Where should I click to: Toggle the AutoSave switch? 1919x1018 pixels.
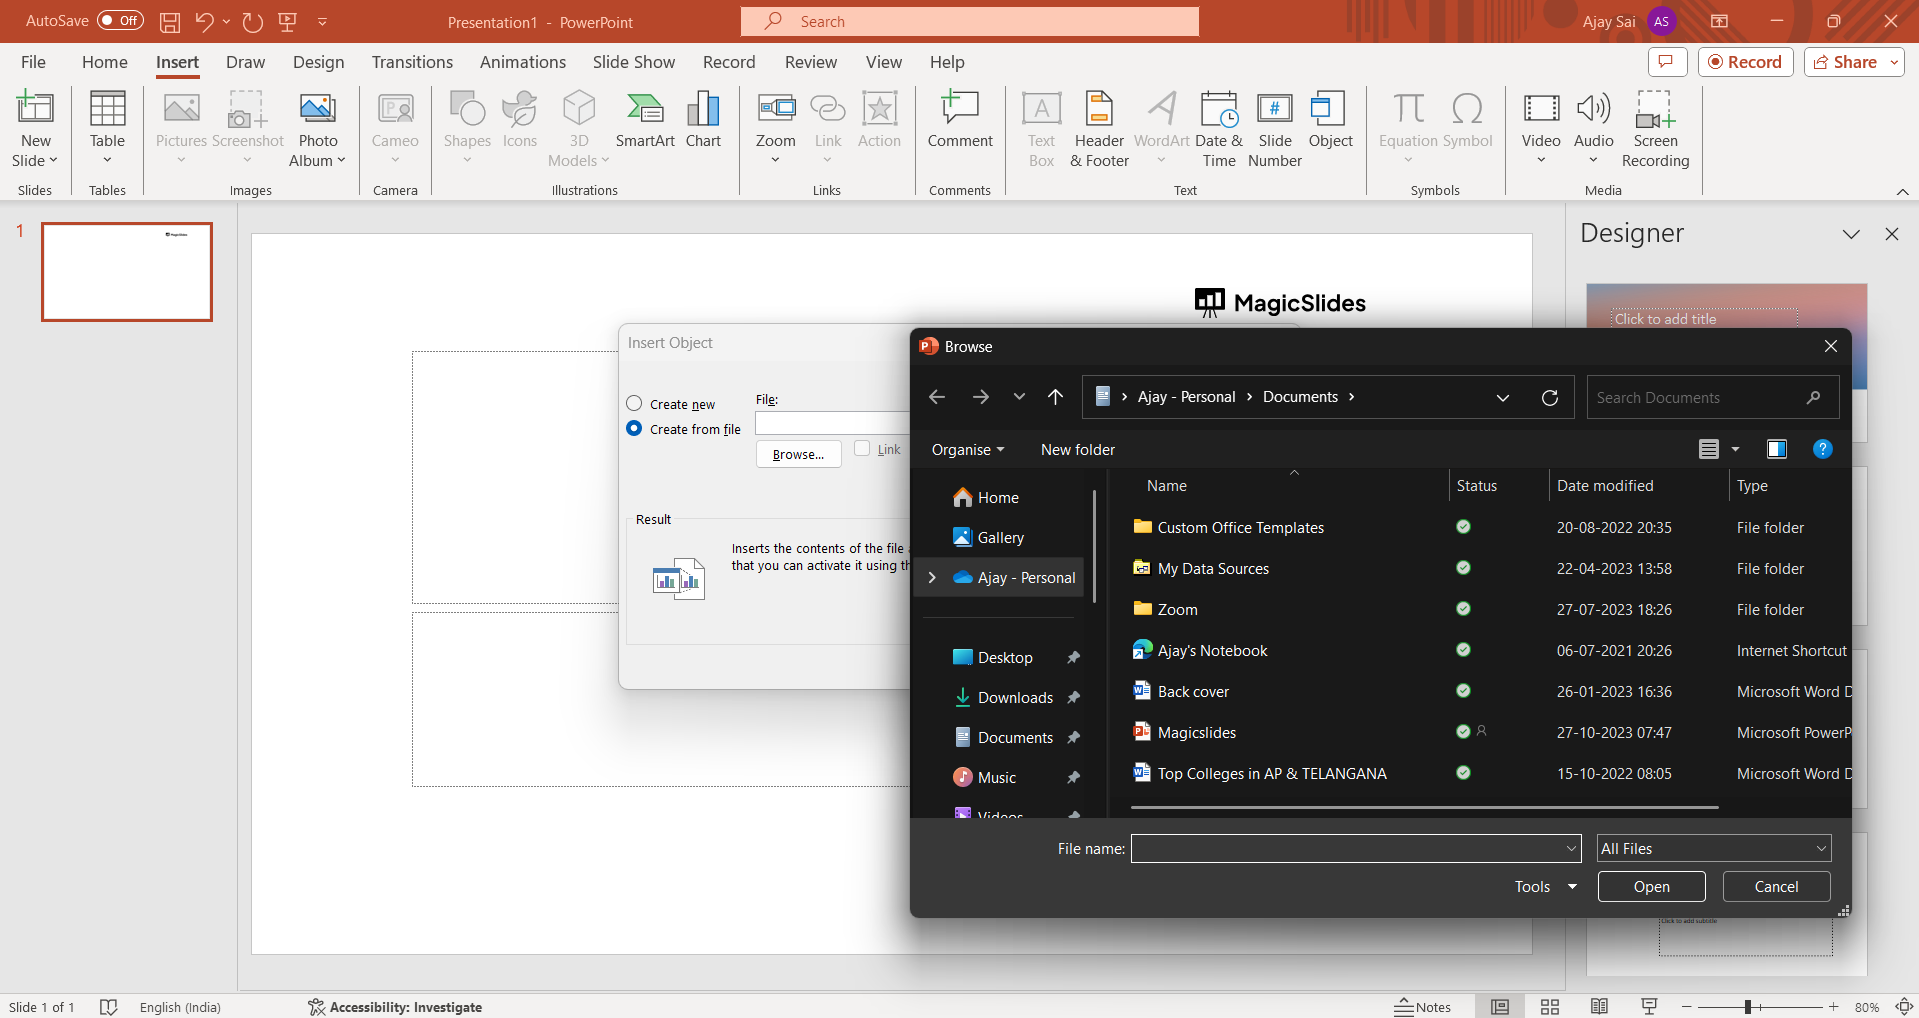click(x=120, y=21)
